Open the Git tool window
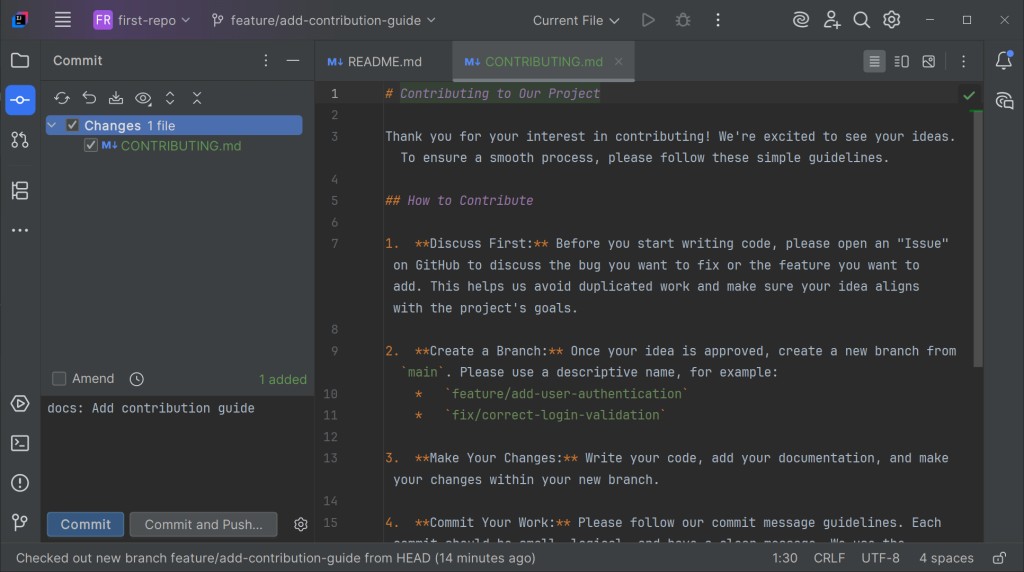Screen dimensions: 1024x572 point(20,522)
